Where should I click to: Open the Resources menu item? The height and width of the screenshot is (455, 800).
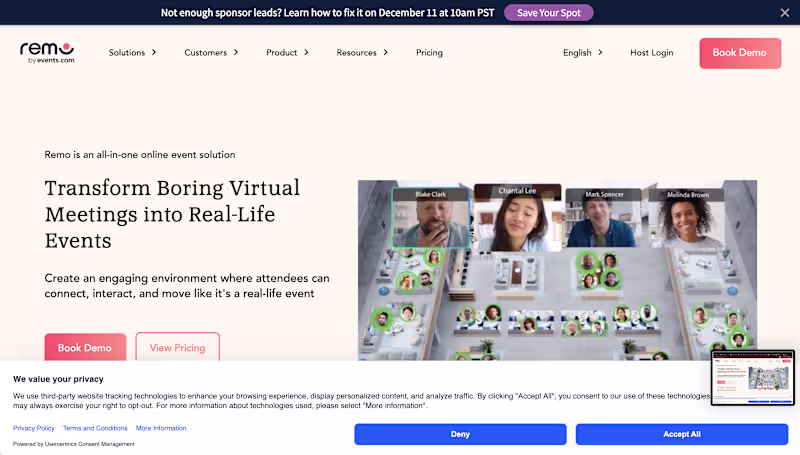click(356, 53)
